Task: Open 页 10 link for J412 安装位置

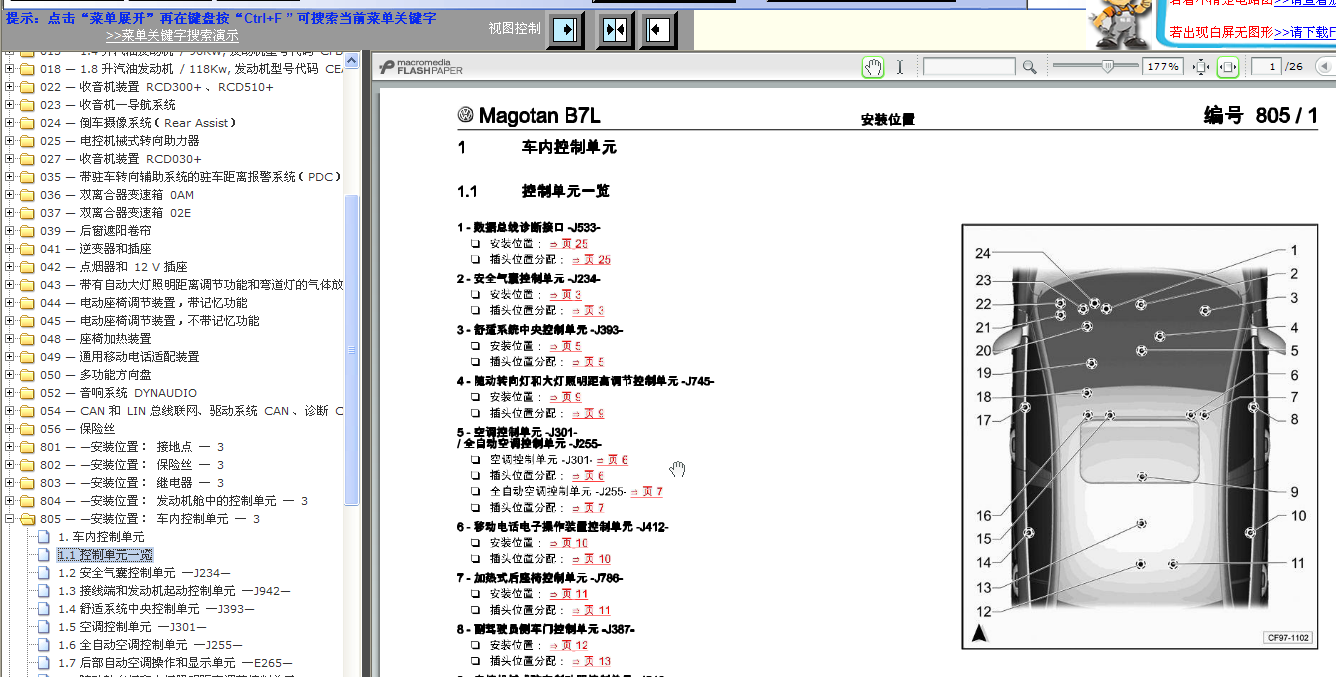Action: (568, 543)
